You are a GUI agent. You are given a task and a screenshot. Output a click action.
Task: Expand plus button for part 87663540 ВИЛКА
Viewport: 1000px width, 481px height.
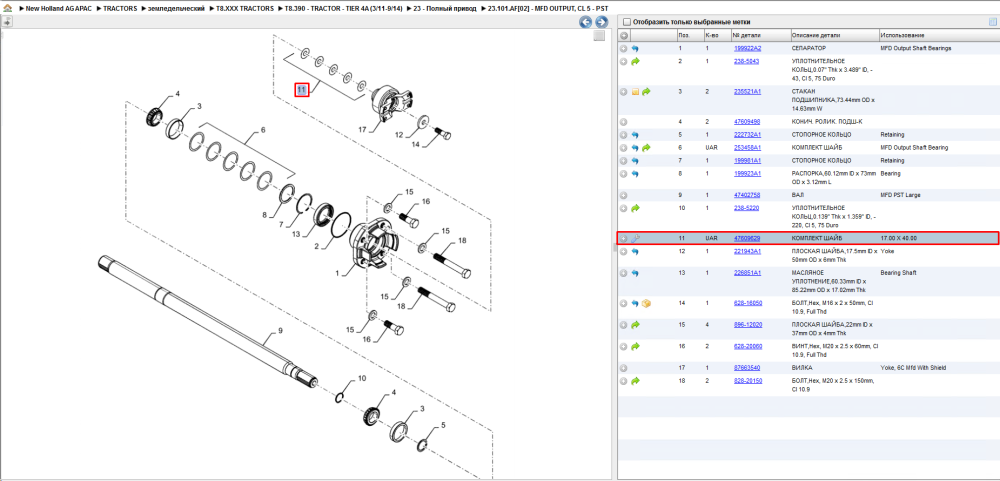pos(624,368)
